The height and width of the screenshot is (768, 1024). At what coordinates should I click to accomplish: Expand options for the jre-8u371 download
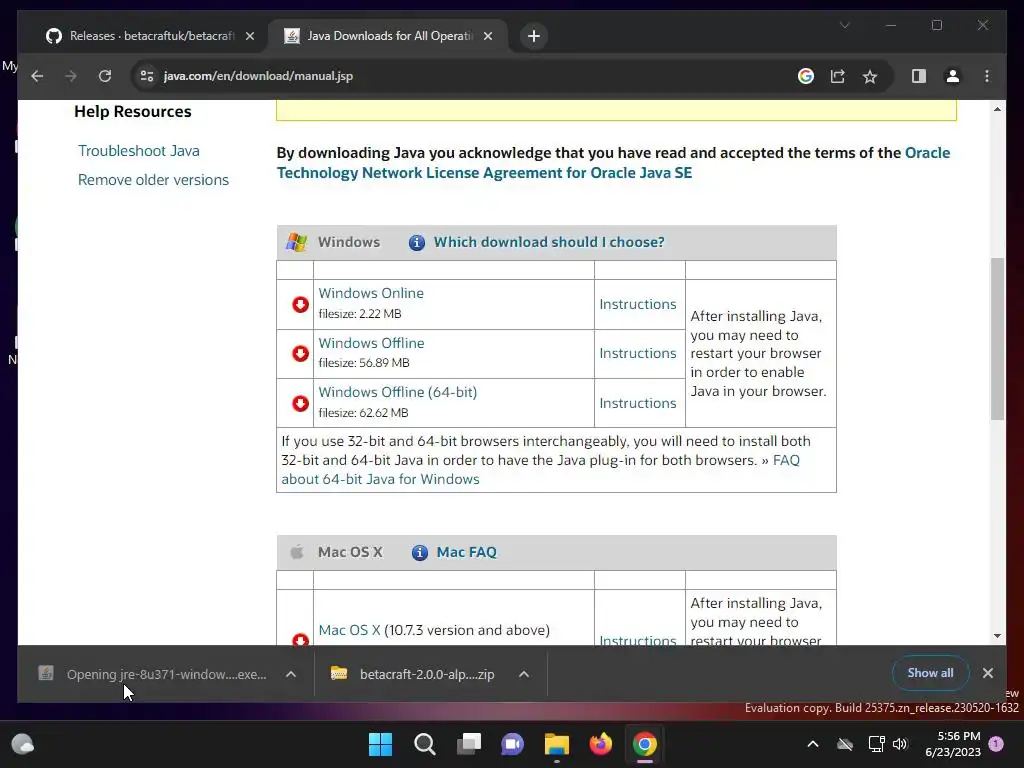point(291,675)
